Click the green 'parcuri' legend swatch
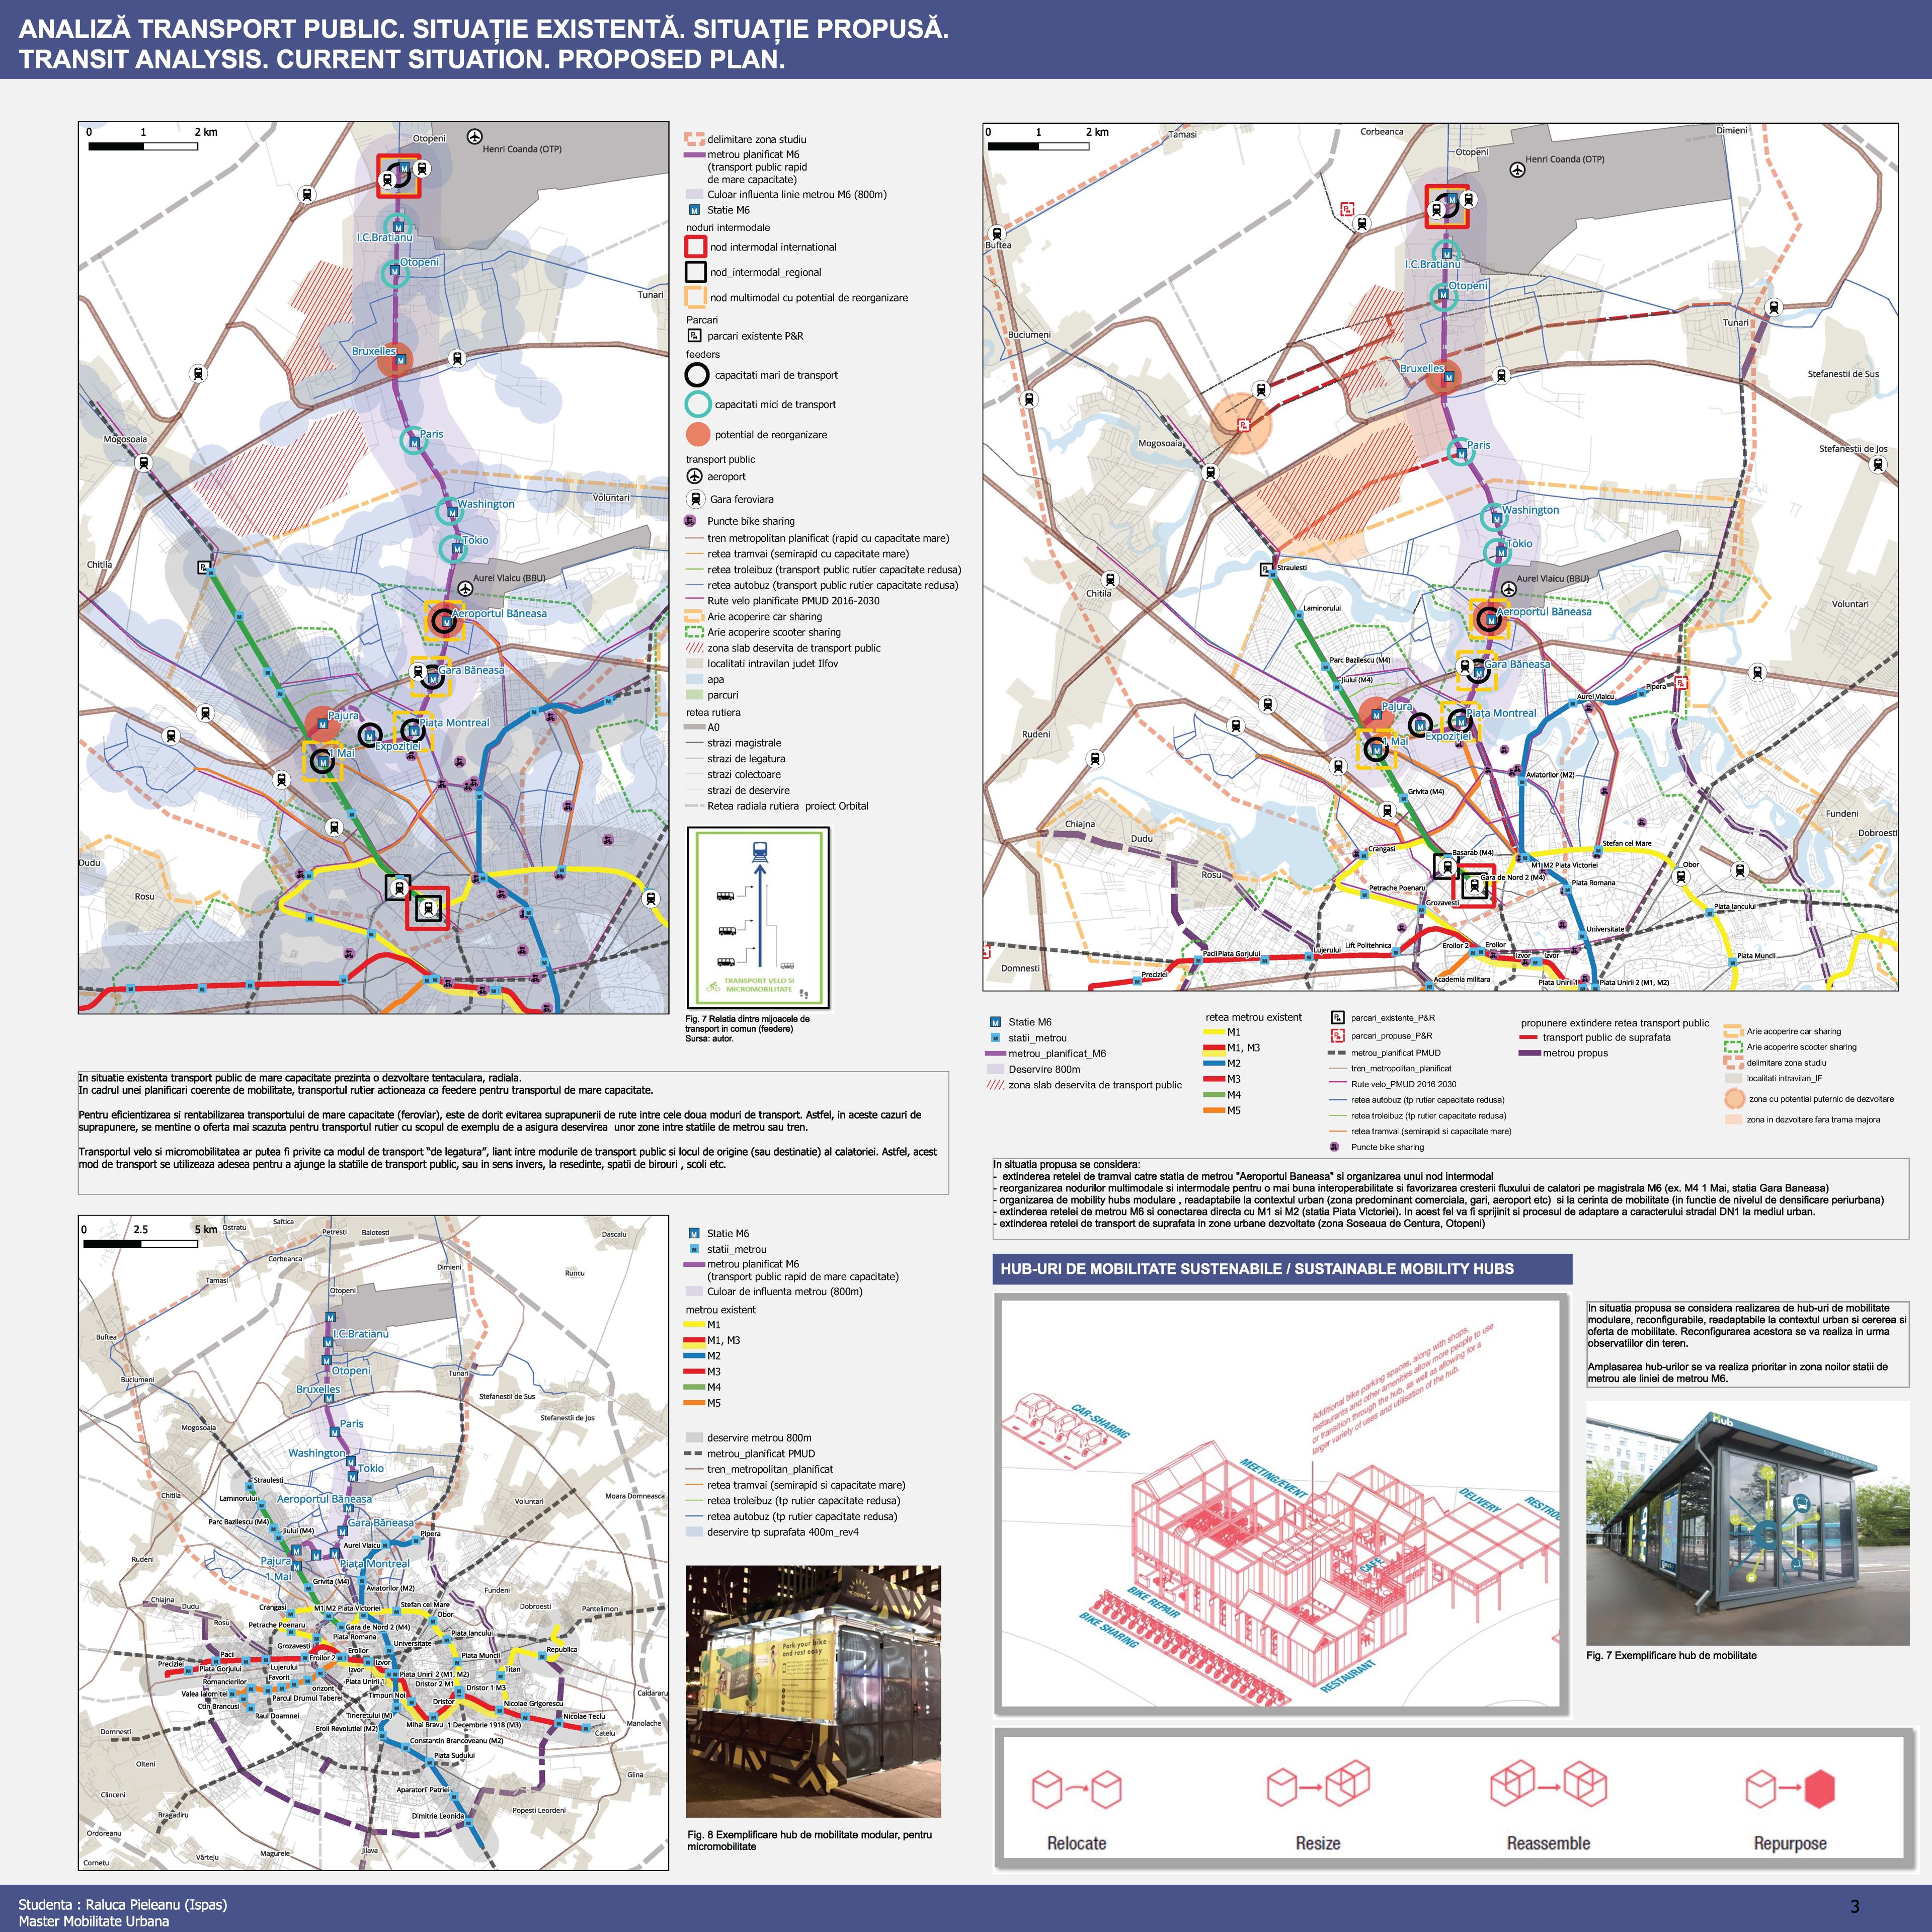The height and width of the screenshot is (1932, 1932). [x=694, y=695]
